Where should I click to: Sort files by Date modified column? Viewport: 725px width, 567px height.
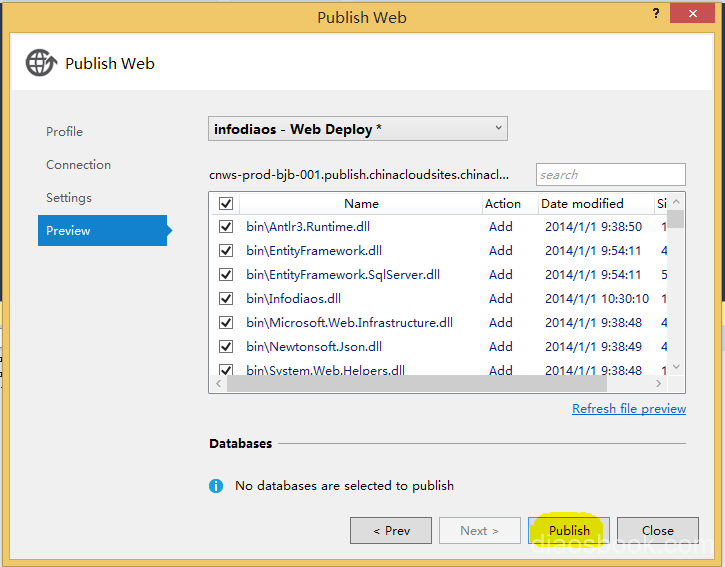pyautogui.click(x=582, y=204)
